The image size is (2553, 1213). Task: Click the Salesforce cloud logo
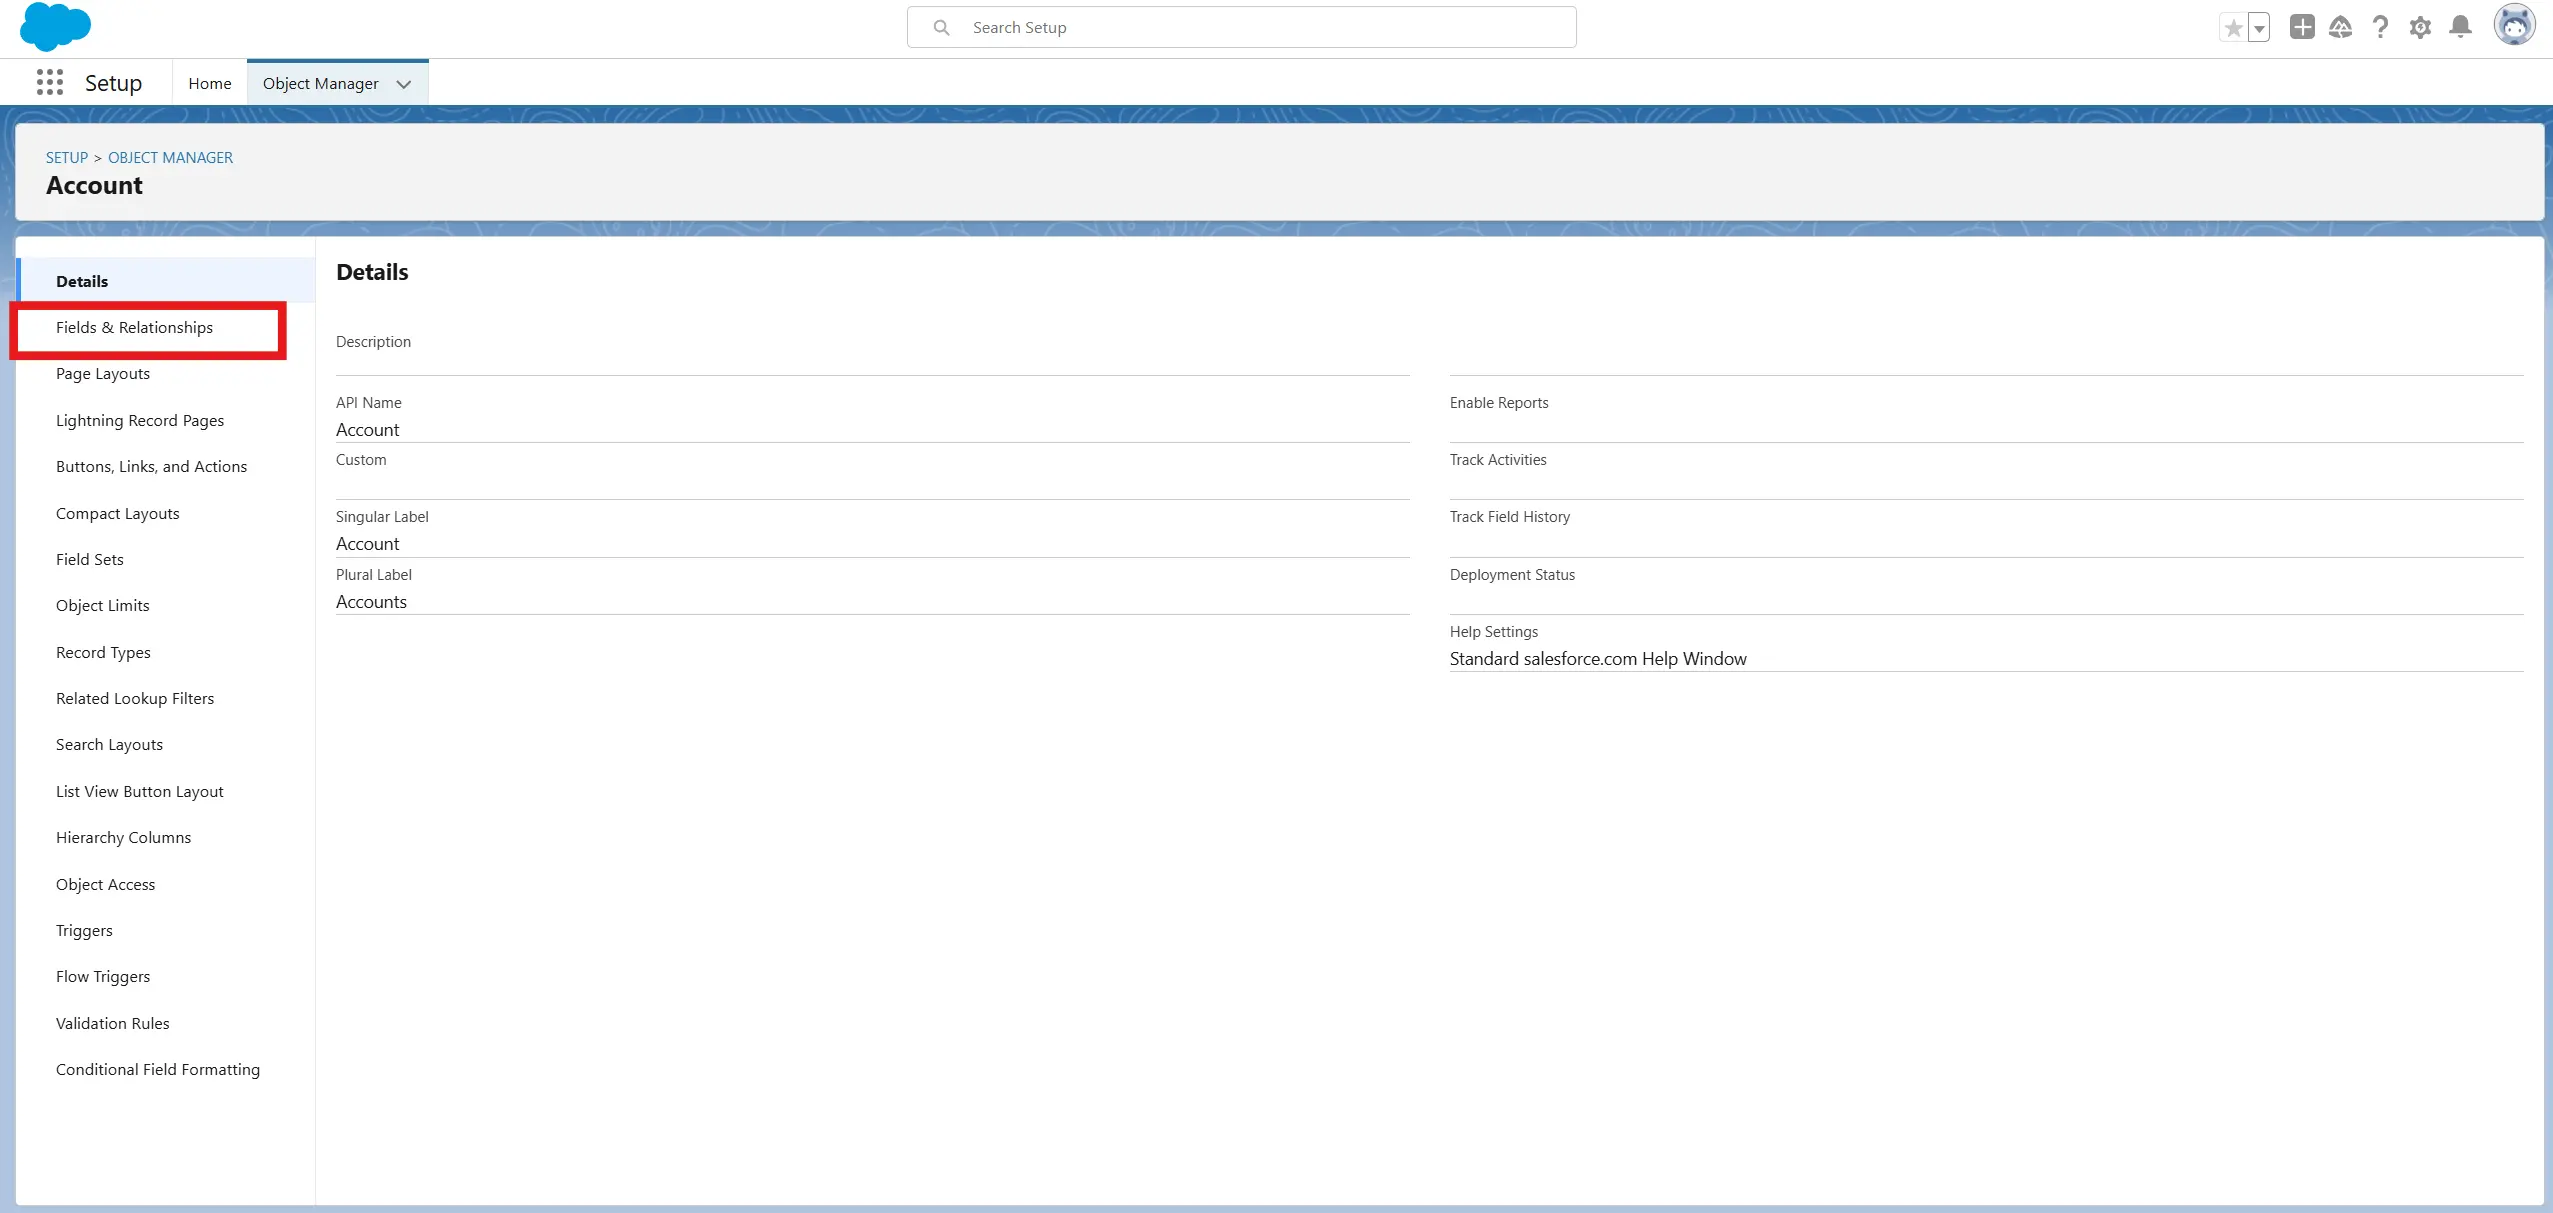[55, 27]
